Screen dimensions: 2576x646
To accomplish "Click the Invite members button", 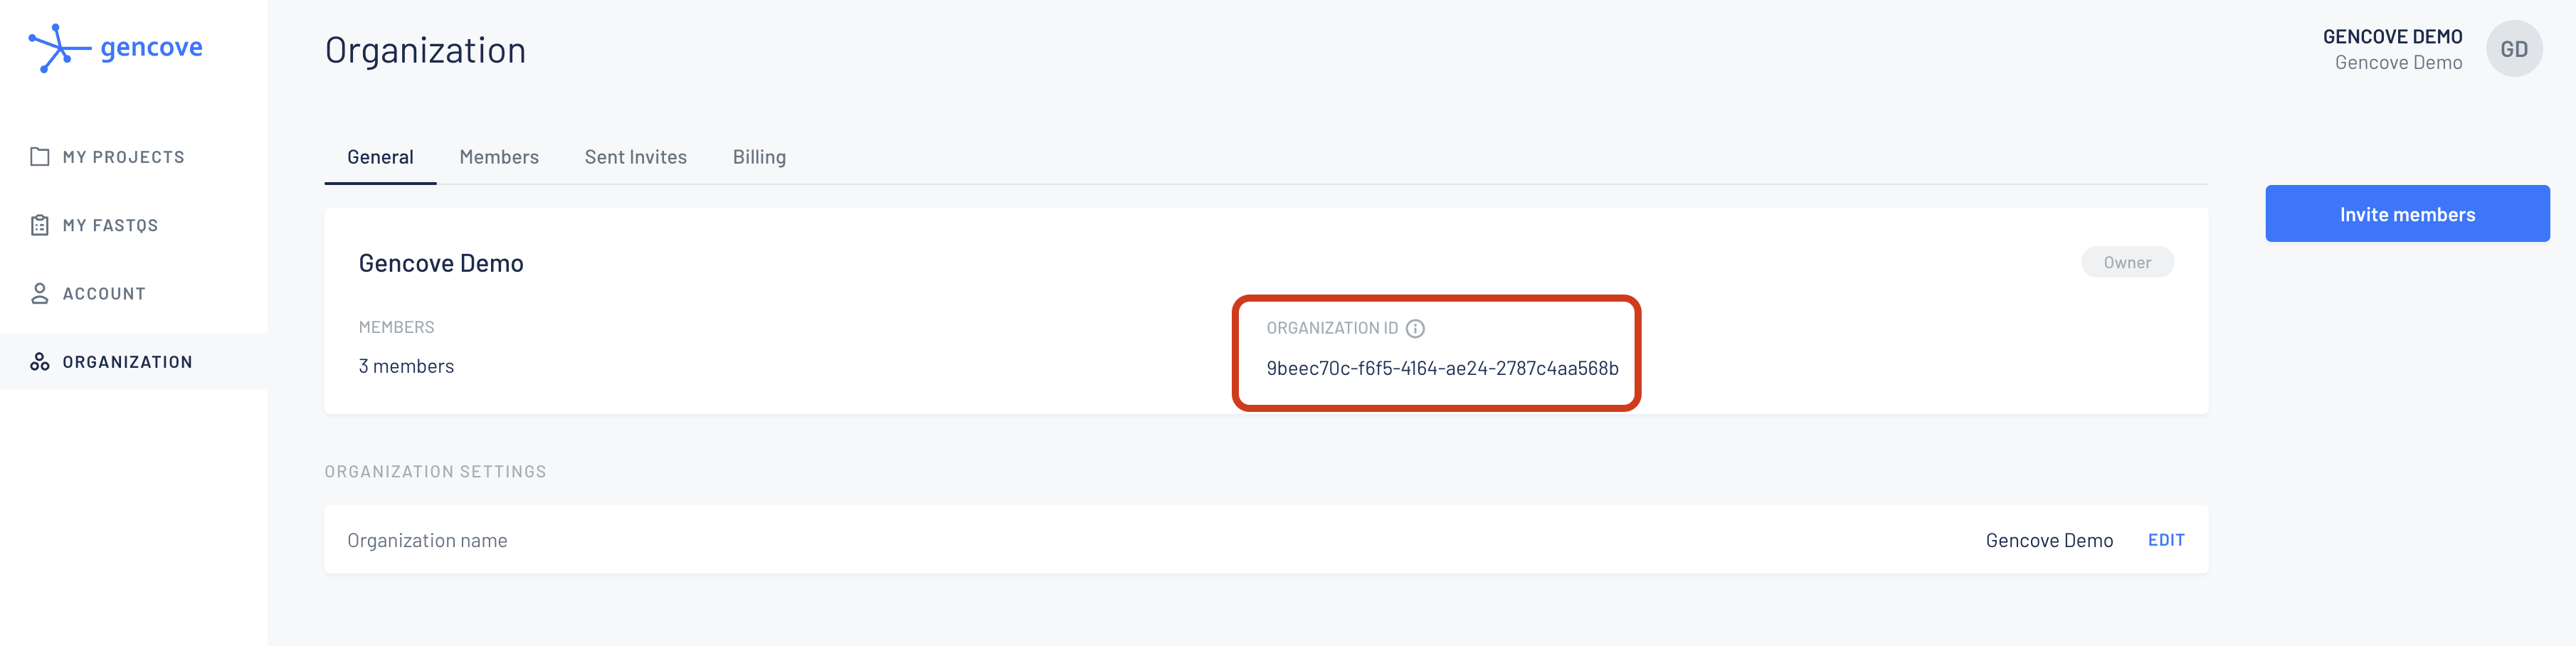I will 2407,213.
